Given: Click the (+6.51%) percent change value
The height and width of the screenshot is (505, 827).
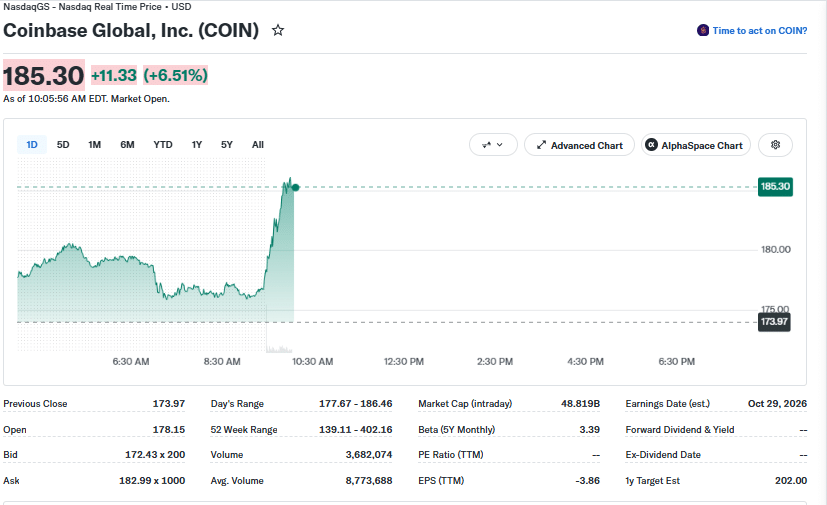Looking at the screenshot, I should 176,75.
